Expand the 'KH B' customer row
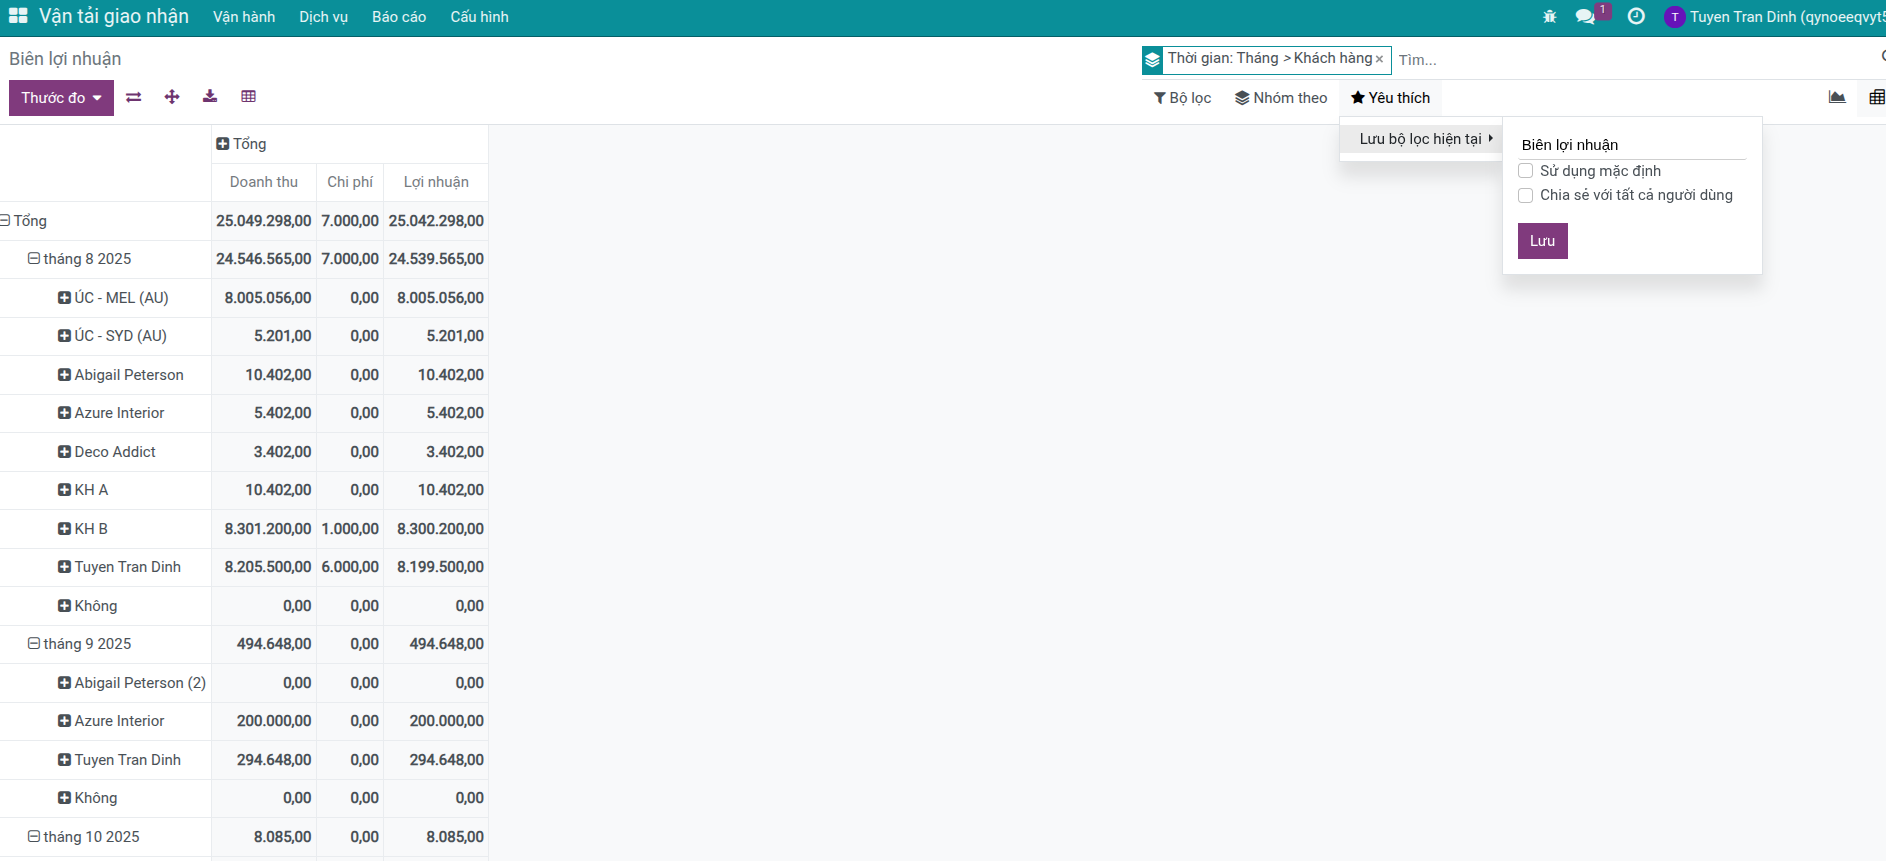The height and width of the screenshot is (861, 1886). click(x=65, y=529)
